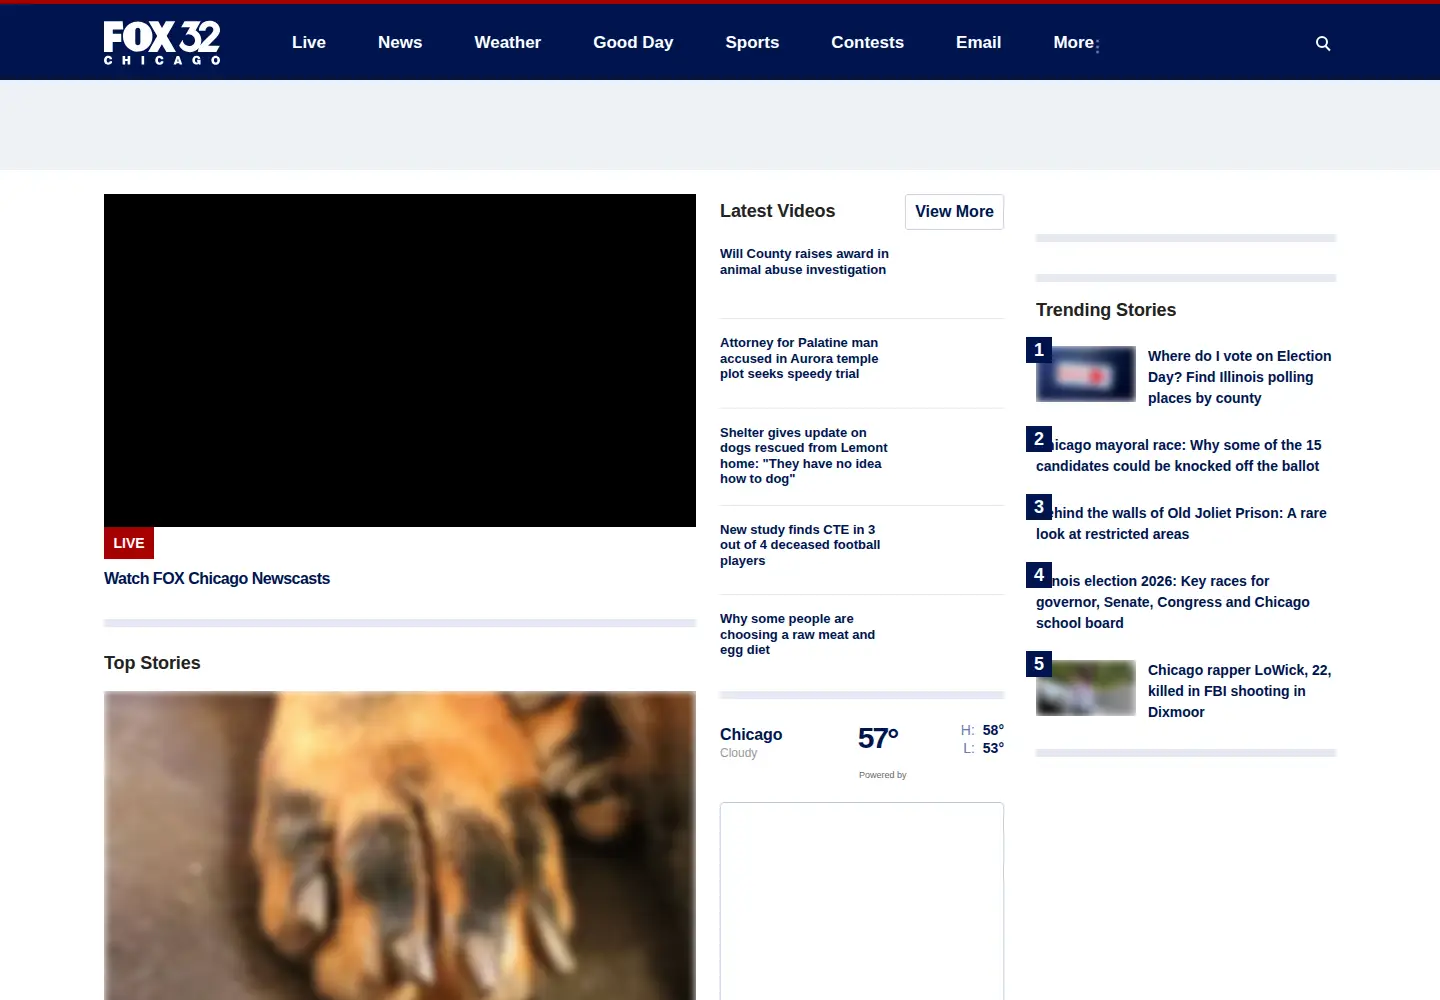Open the Live menu item

point(309,42)
